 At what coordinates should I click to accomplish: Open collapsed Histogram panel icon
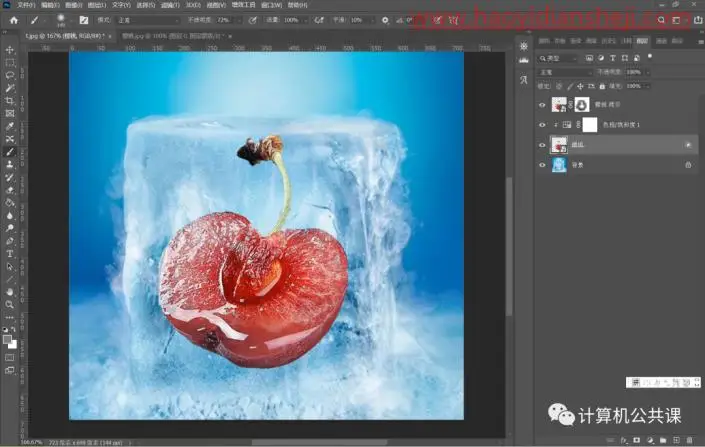(x=524, y=60)
